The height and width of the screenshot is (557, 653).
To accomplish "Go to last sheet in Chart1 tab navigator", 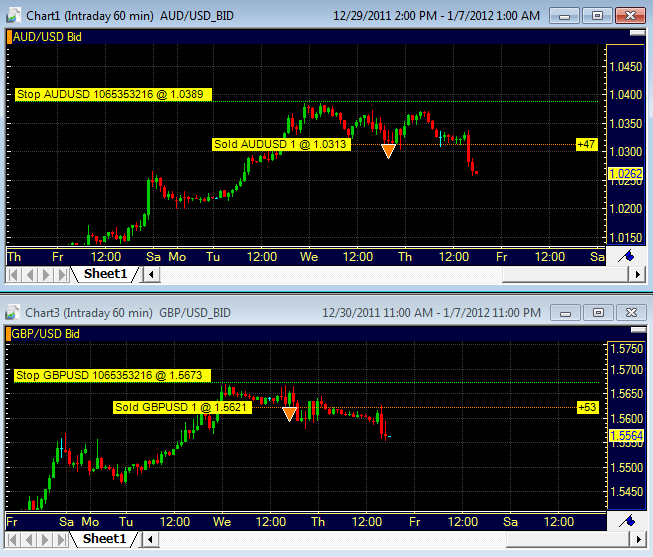I will point(62,275).
